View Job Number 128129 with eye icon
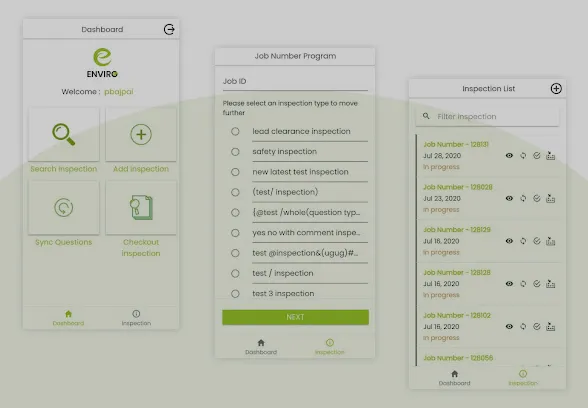Image resolution: width=588 pixels, height=408 pixels. pos(509,241)
